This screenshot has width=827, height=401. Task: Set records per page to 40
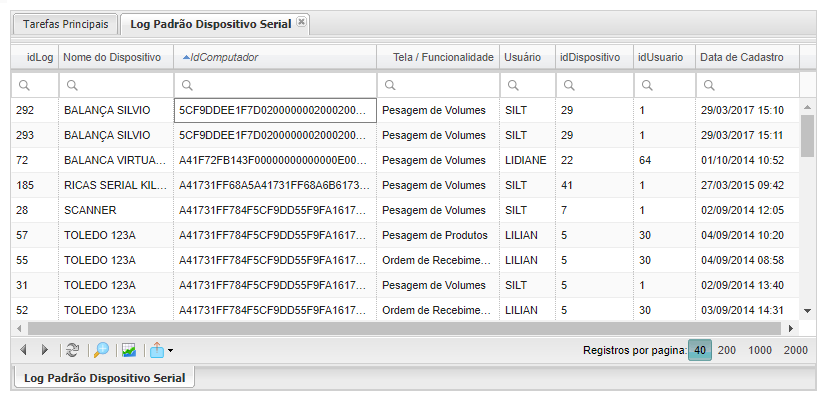[700, 350]
